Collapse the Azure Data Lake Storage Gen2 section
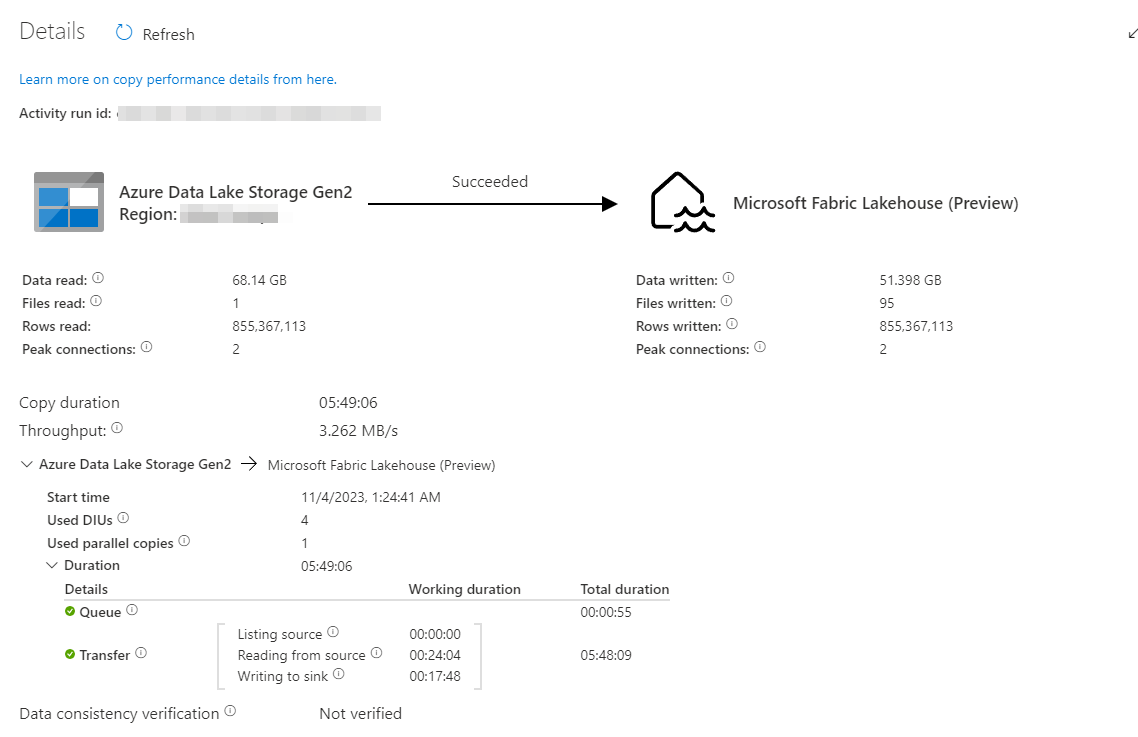Screen dimensions: 1138x737 pyautogui.click(x=27, y=464)
